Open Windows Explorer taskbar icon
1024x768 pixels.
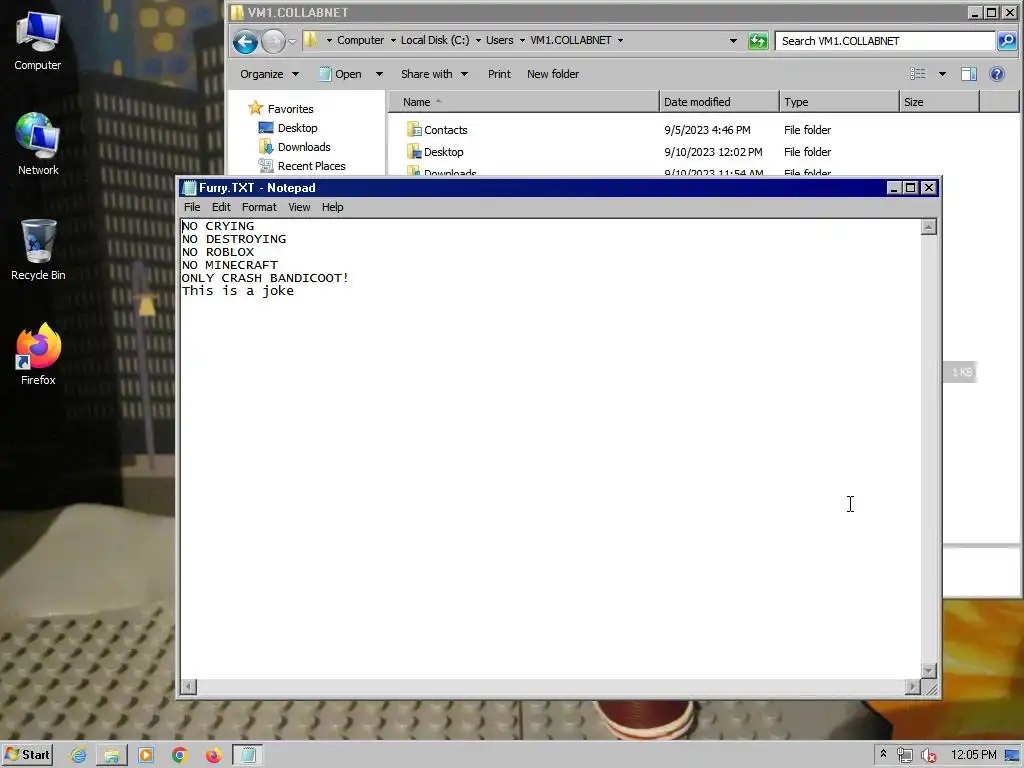point(112,756)
